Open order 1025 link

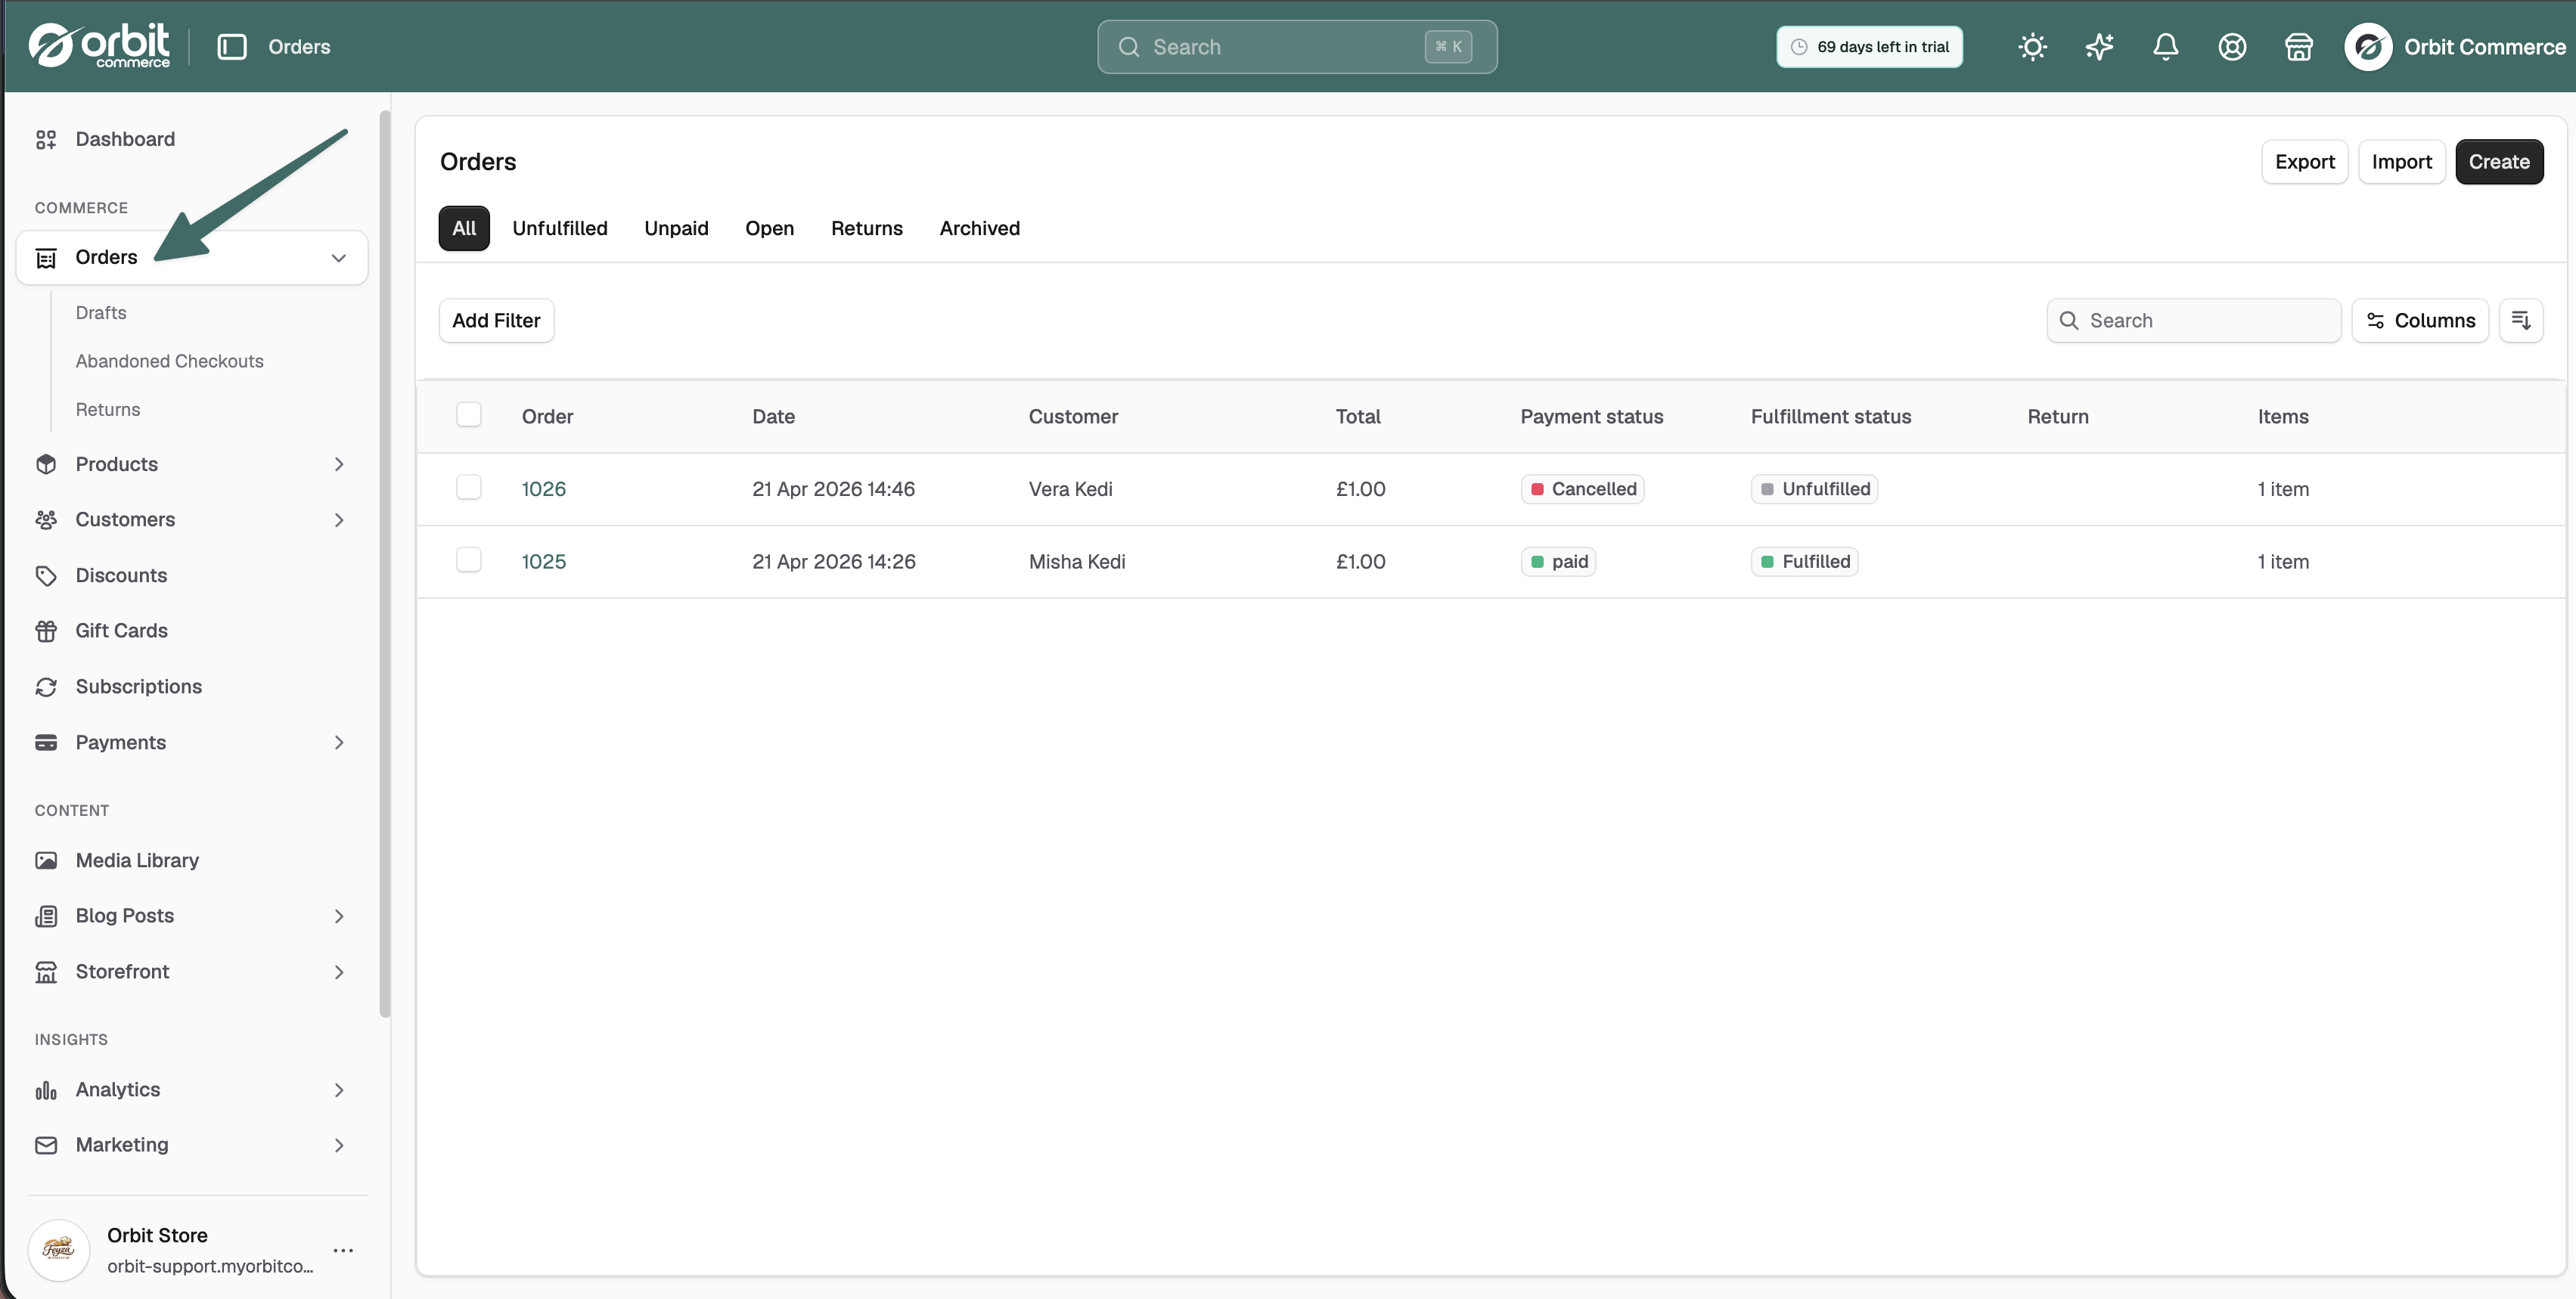point(543,561)
